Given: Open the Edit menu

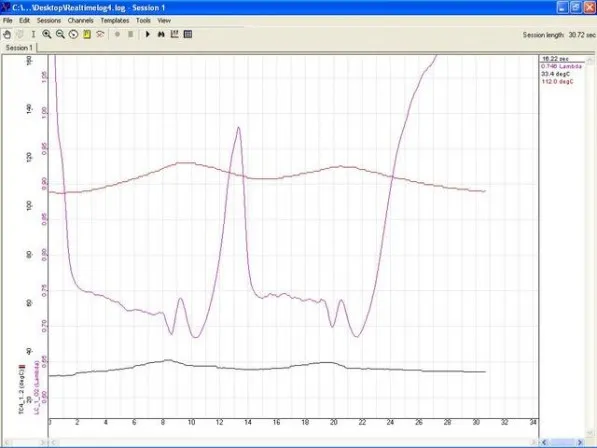Looking at the screenshot, I should coord(24,21).
